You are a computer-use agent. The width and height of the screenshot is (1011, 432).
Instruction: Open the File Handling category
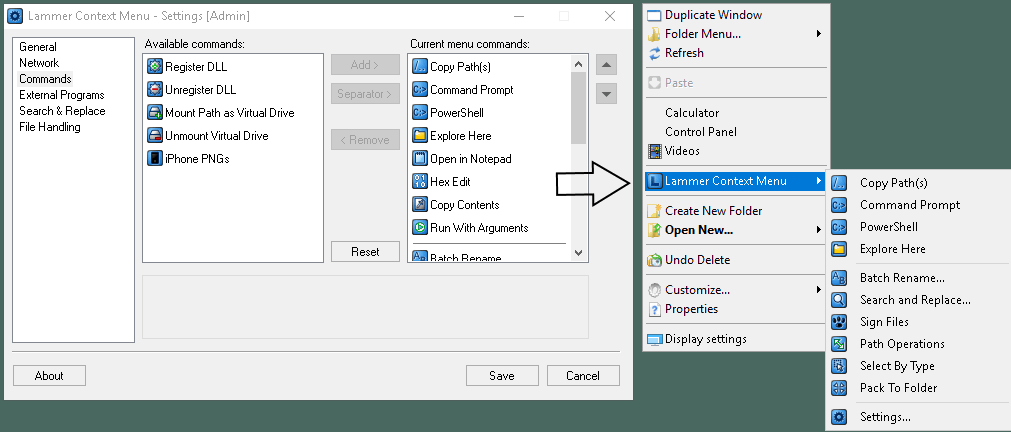[50, 127]
